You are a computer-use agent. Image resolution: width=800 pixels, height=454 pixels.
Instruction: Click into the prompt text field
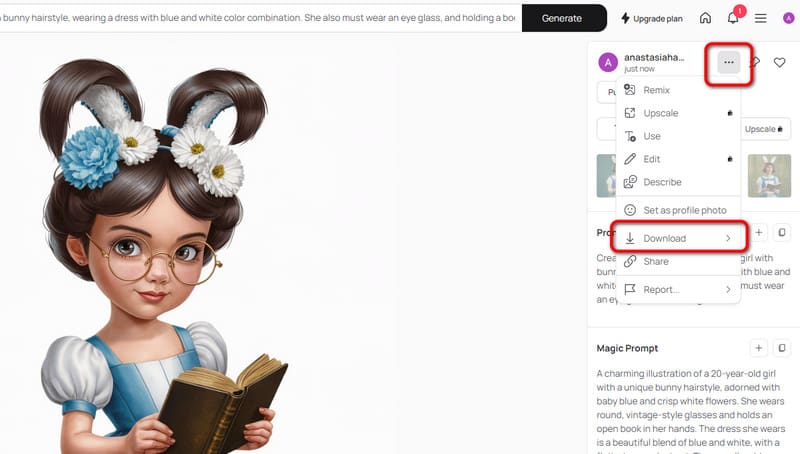[260, 18]
